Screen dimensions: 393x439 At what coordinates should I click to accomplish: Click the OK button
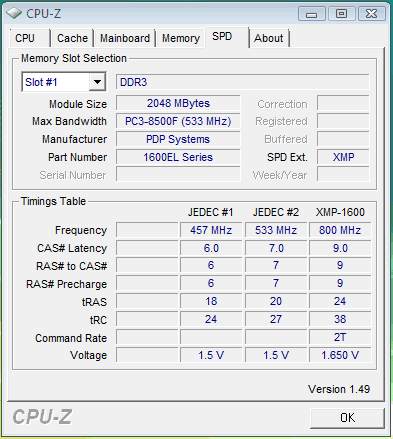[x=347, y=418]
